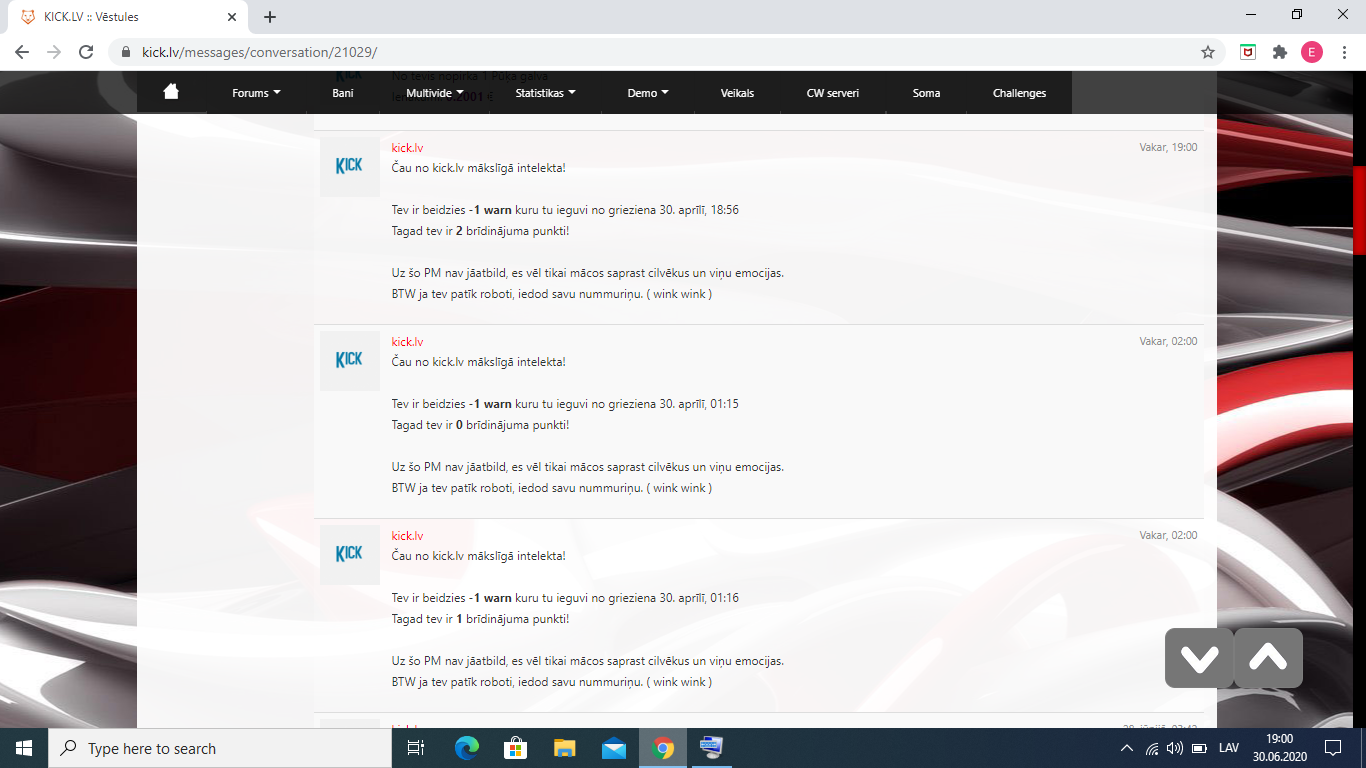Screen dimensions: 1366x768
Task: Open the Windows Start menu
Action: pos(24,748)
